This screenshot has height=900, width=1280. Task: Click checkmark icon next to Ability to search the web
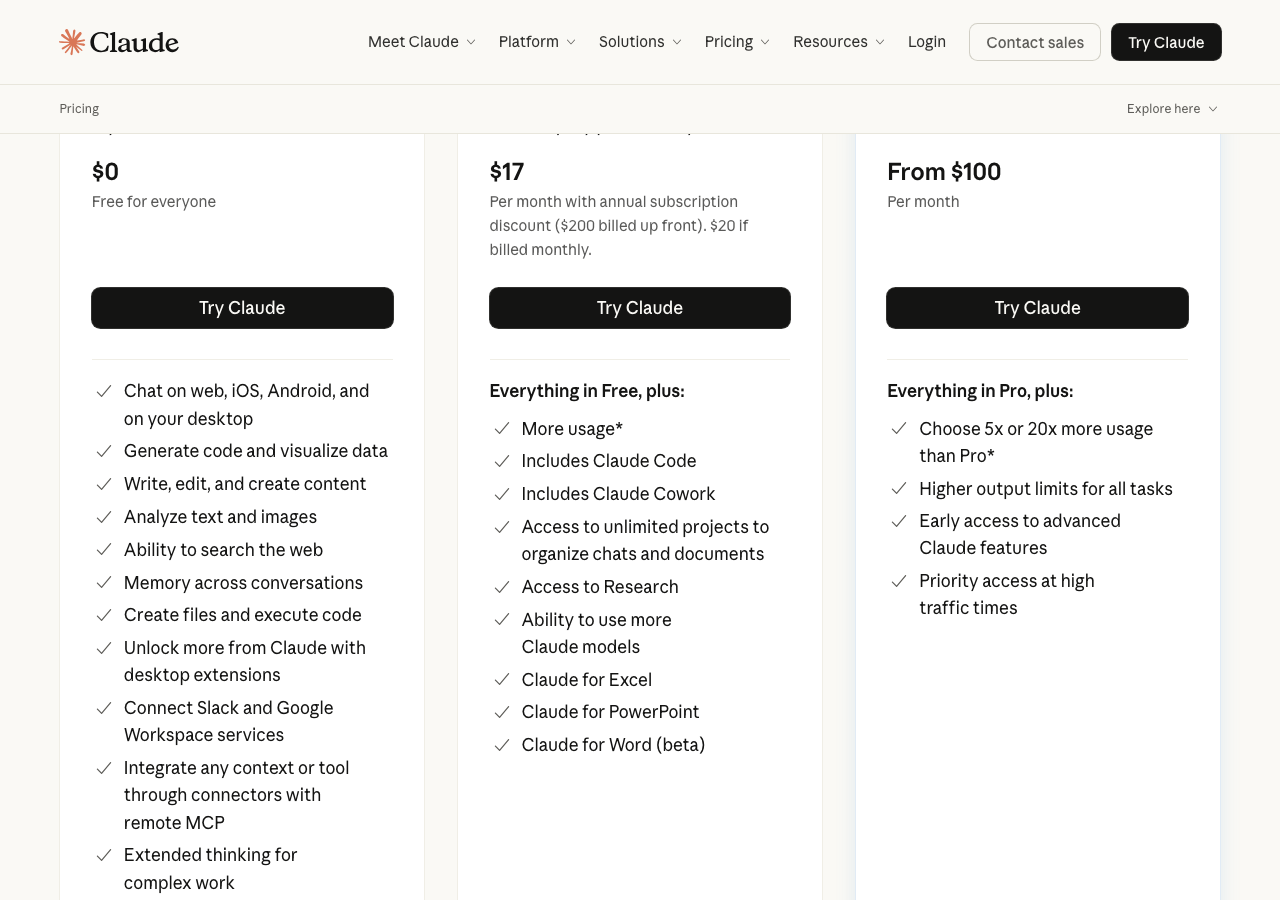tap(103, 550)
